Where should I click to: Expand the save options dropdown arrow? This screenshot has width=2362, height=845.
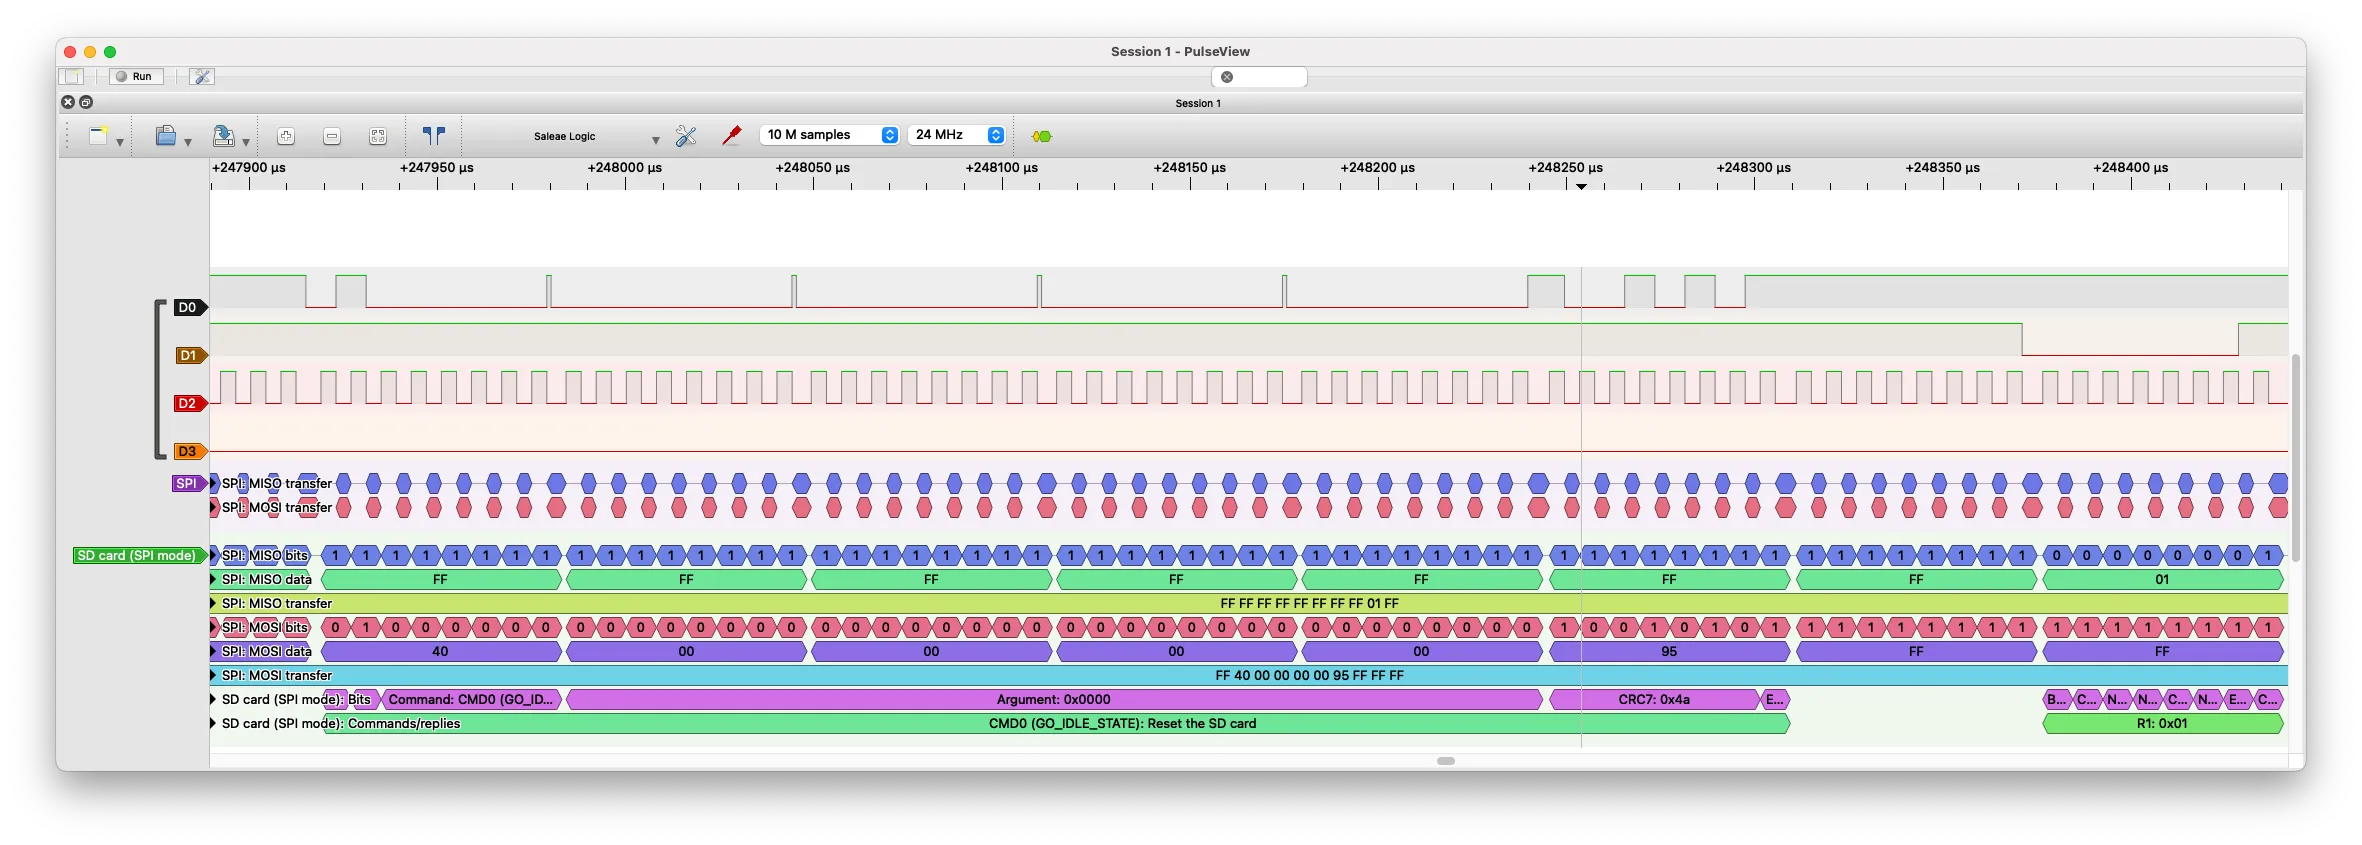[246, 142]
